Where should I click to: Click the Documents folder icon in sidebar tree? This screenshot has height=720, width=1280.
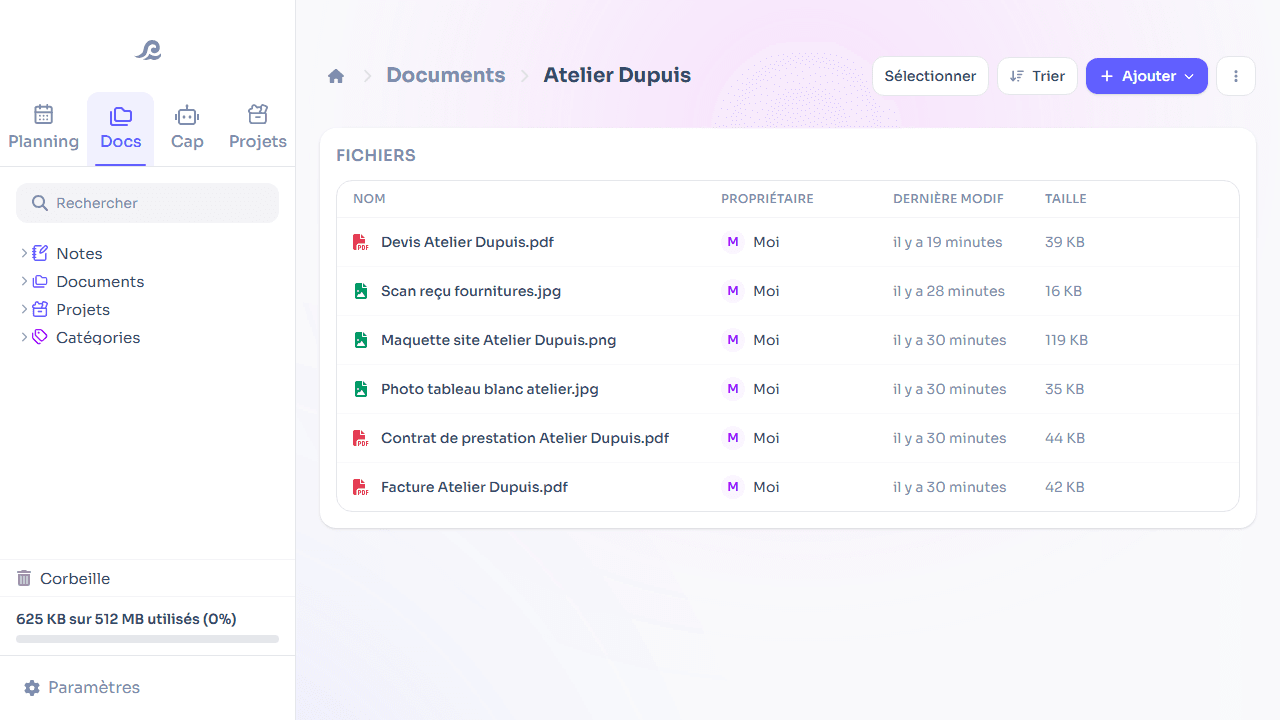click(x=40, y=281)
